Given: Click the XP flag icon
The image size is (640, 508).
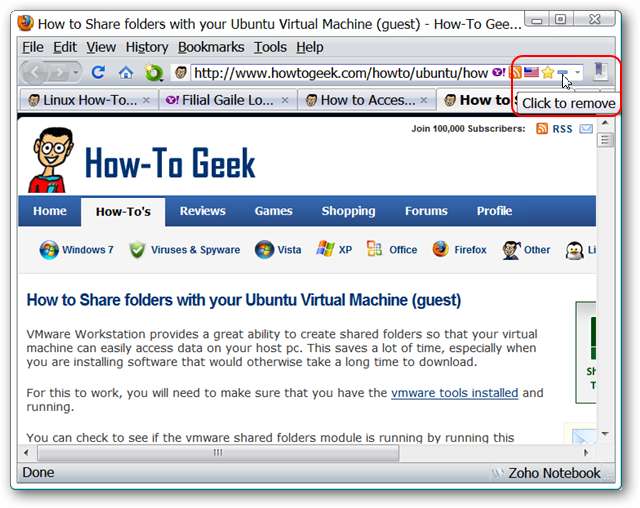Looking at the screenshot, I should [x=325, y=248].
